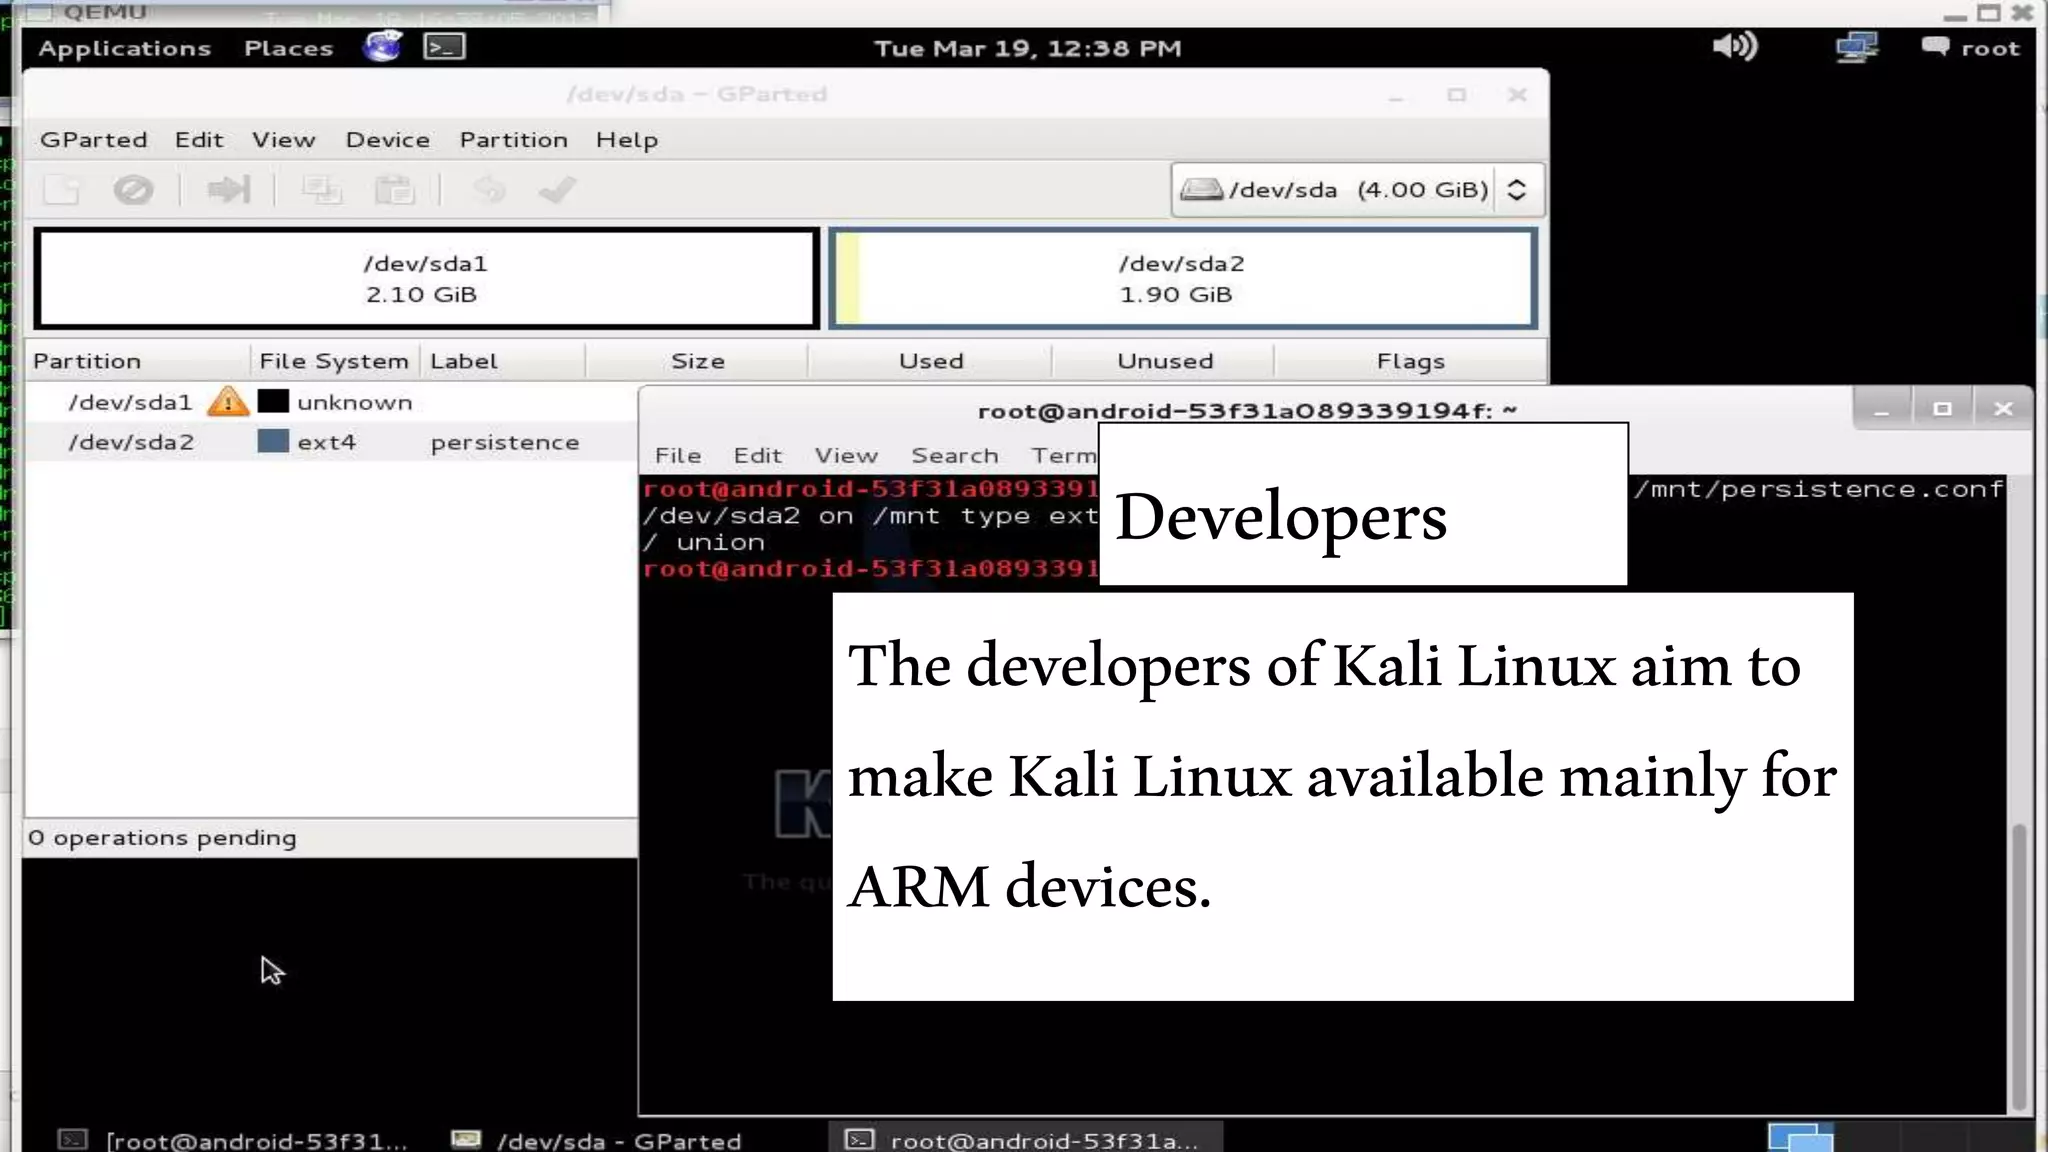Select the /dev/sda1 partition graphic block
Viewport: 2048px width, 1152px height.
pyautogui.click(x=427, y=279)
